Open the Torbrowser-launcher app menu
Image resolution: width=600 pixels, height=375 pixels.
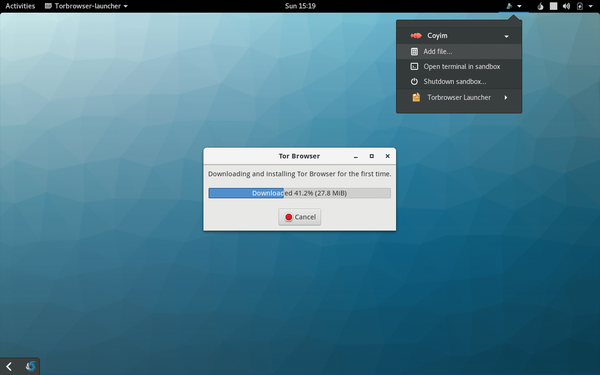pyautogui.click(x=86, y=6)
